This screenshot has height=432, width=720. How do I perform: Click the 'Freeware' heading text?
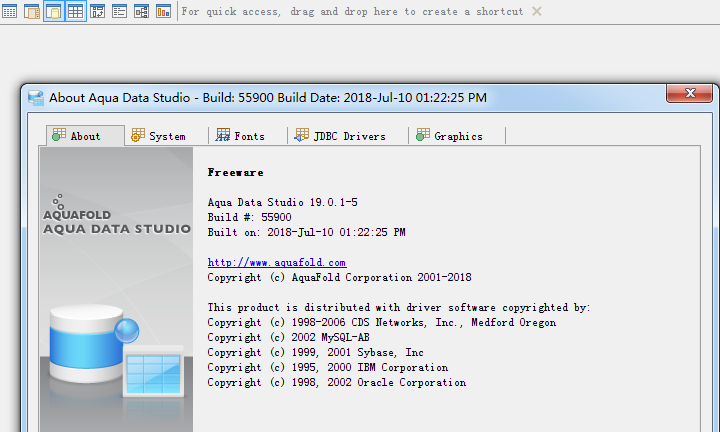pyautogui.click(x=236, y=173)
